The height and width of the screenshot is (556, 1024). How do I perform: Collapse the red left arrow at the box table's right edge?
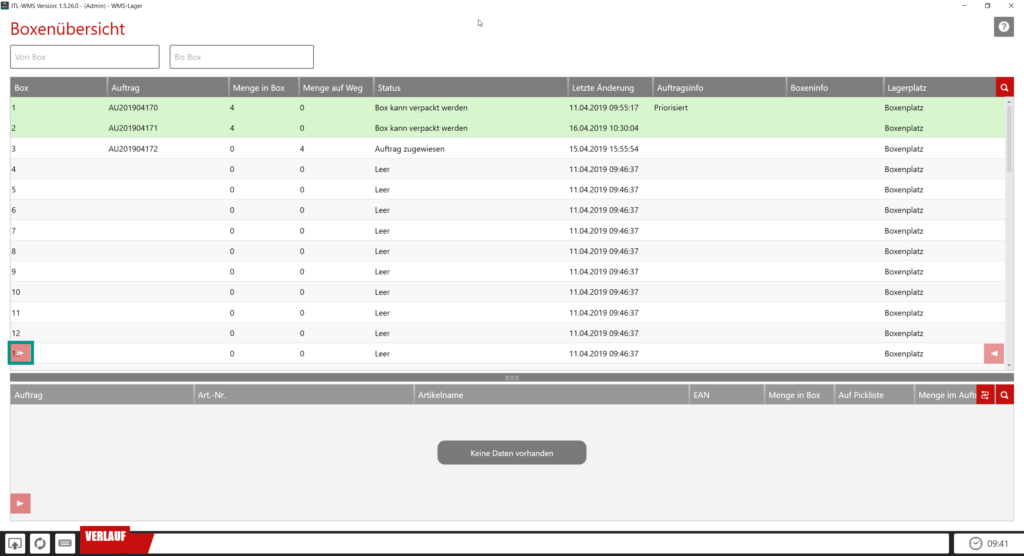coord(993,353)
